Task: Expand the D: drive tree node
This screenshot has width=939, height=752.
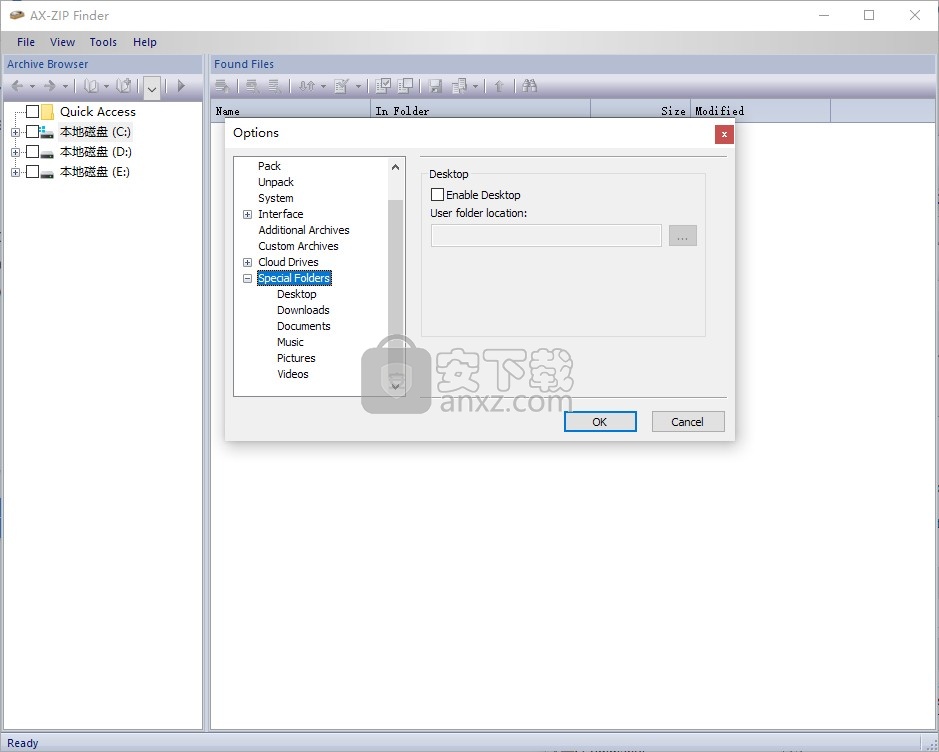Action: 16,152
